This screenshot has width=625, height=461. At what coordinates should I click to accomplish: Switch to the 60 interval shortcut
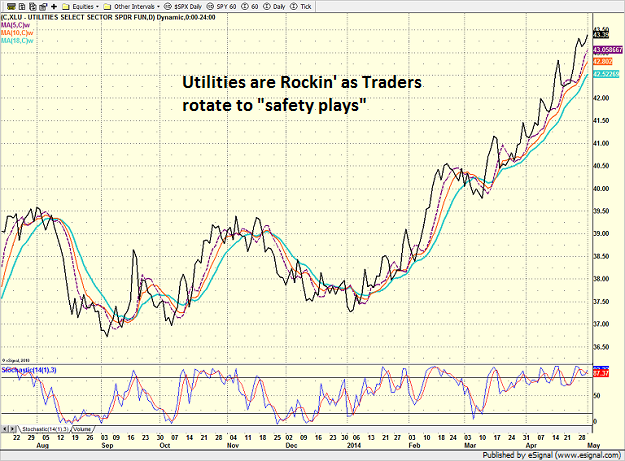click(250, 7)
